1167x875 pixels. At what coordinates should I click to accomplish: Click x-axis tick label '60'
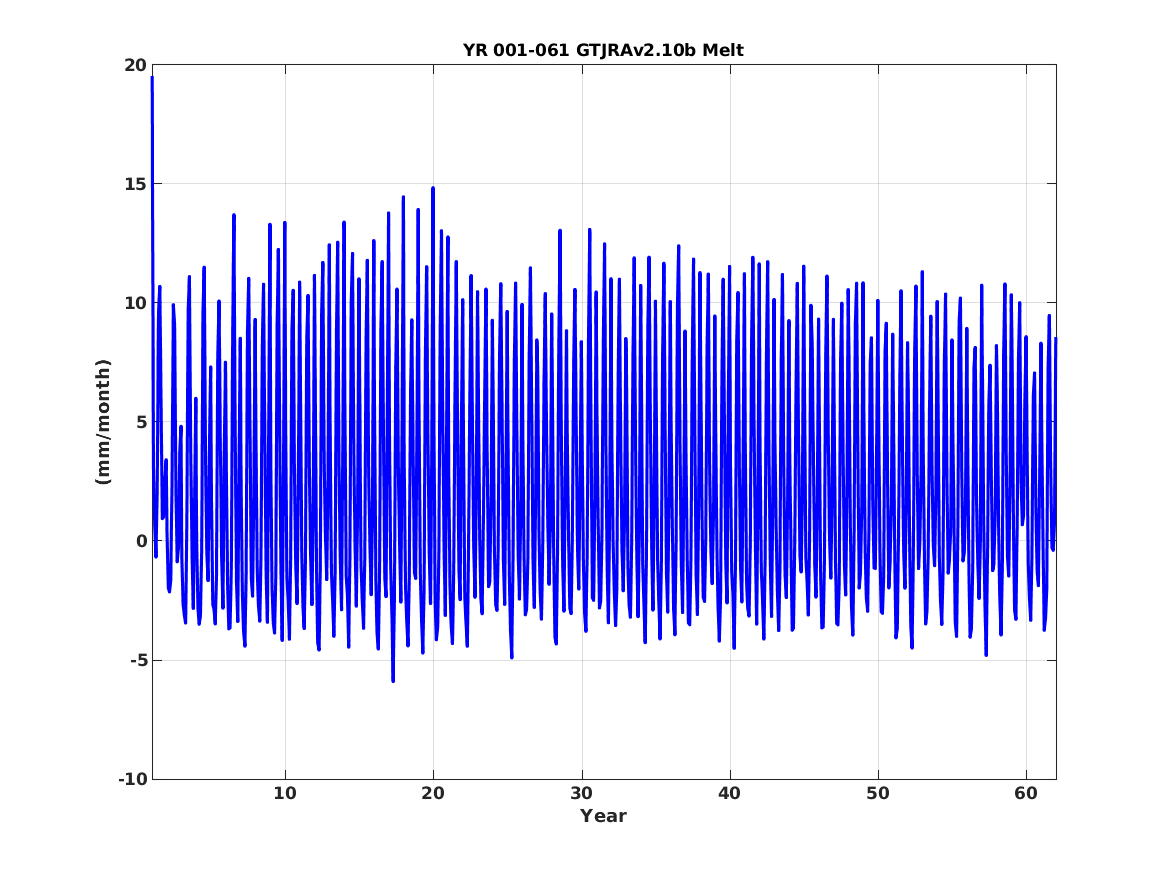click(1026, 793)
